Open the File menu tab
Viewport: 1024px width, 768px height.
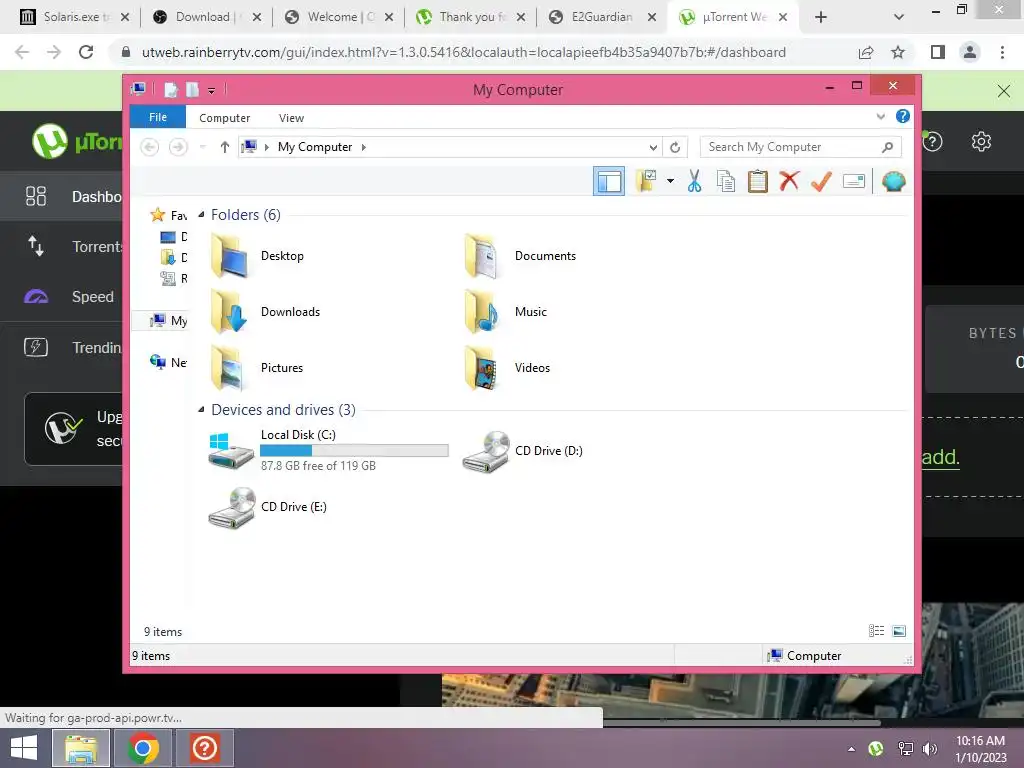[158, 117]
